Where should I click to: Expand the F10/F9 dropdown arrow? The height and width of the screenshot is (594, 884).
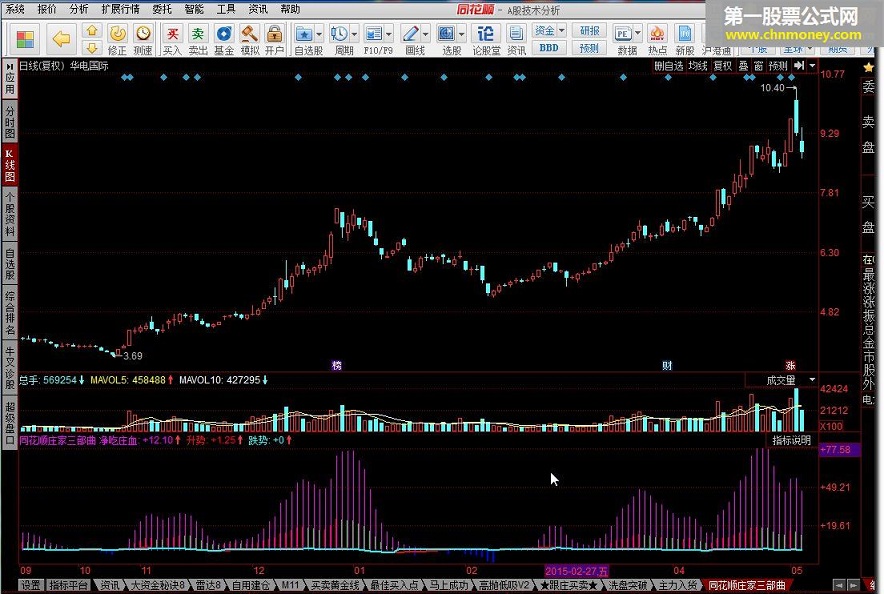388,34
